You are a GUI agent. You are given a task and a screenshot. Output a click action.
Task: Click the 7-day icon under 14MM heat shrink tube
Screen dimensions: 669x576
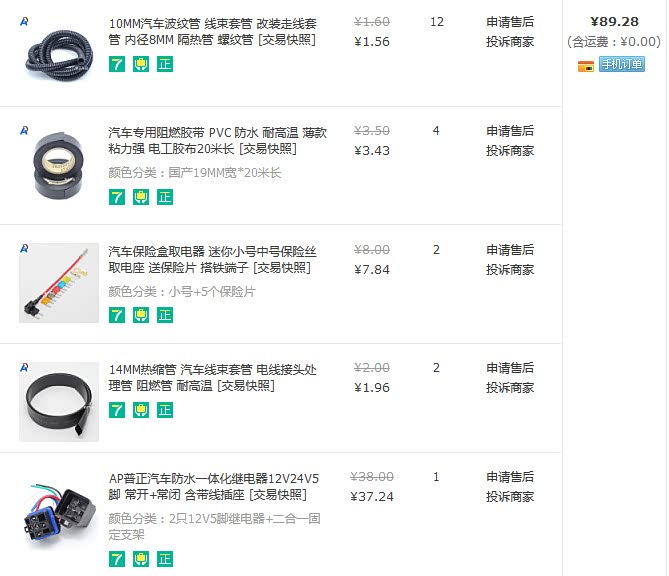(117, 410)
